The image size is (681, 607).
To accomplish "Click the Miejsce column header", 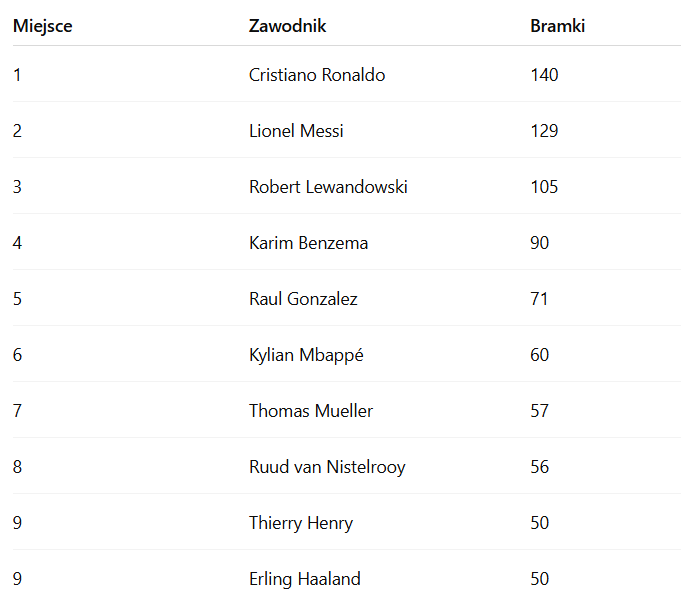I will coord(42,26).
